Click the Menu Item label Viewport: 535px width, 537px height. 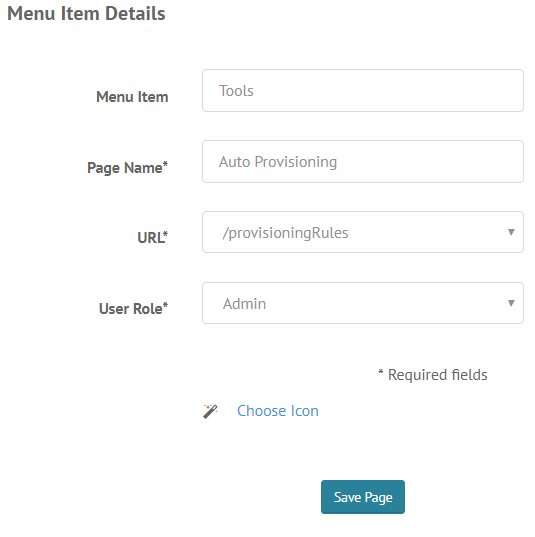pyautogui.click(x=132, y=97)
